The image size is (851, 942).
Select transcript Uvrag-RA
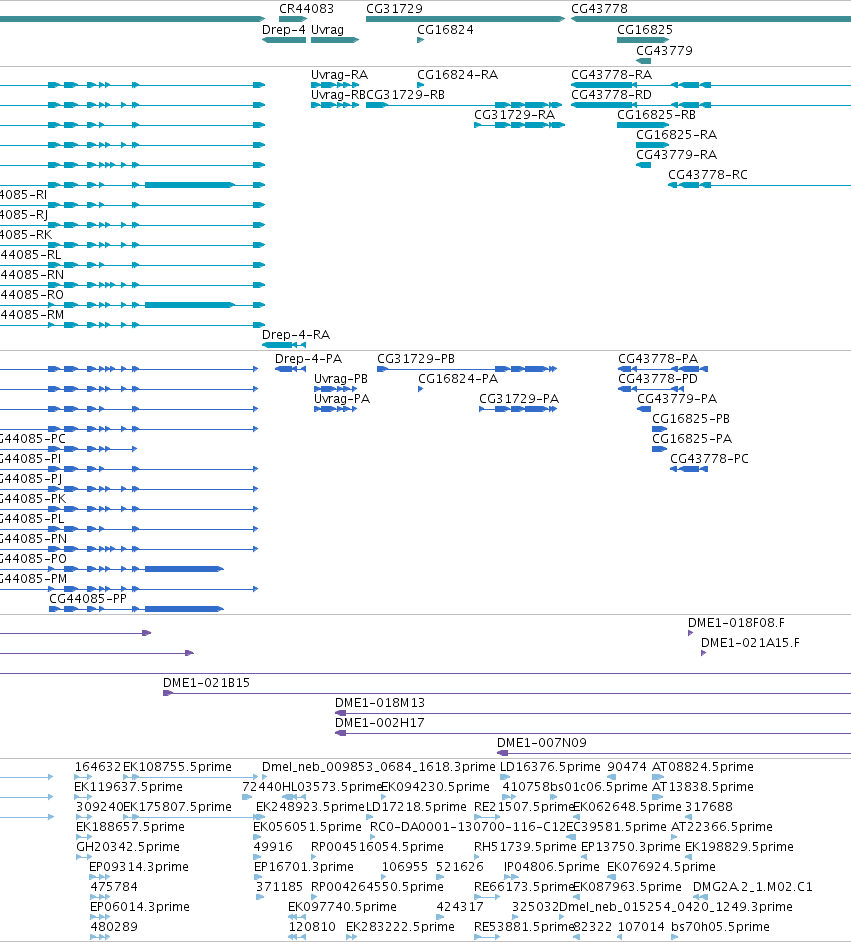(x=339, y=75)
